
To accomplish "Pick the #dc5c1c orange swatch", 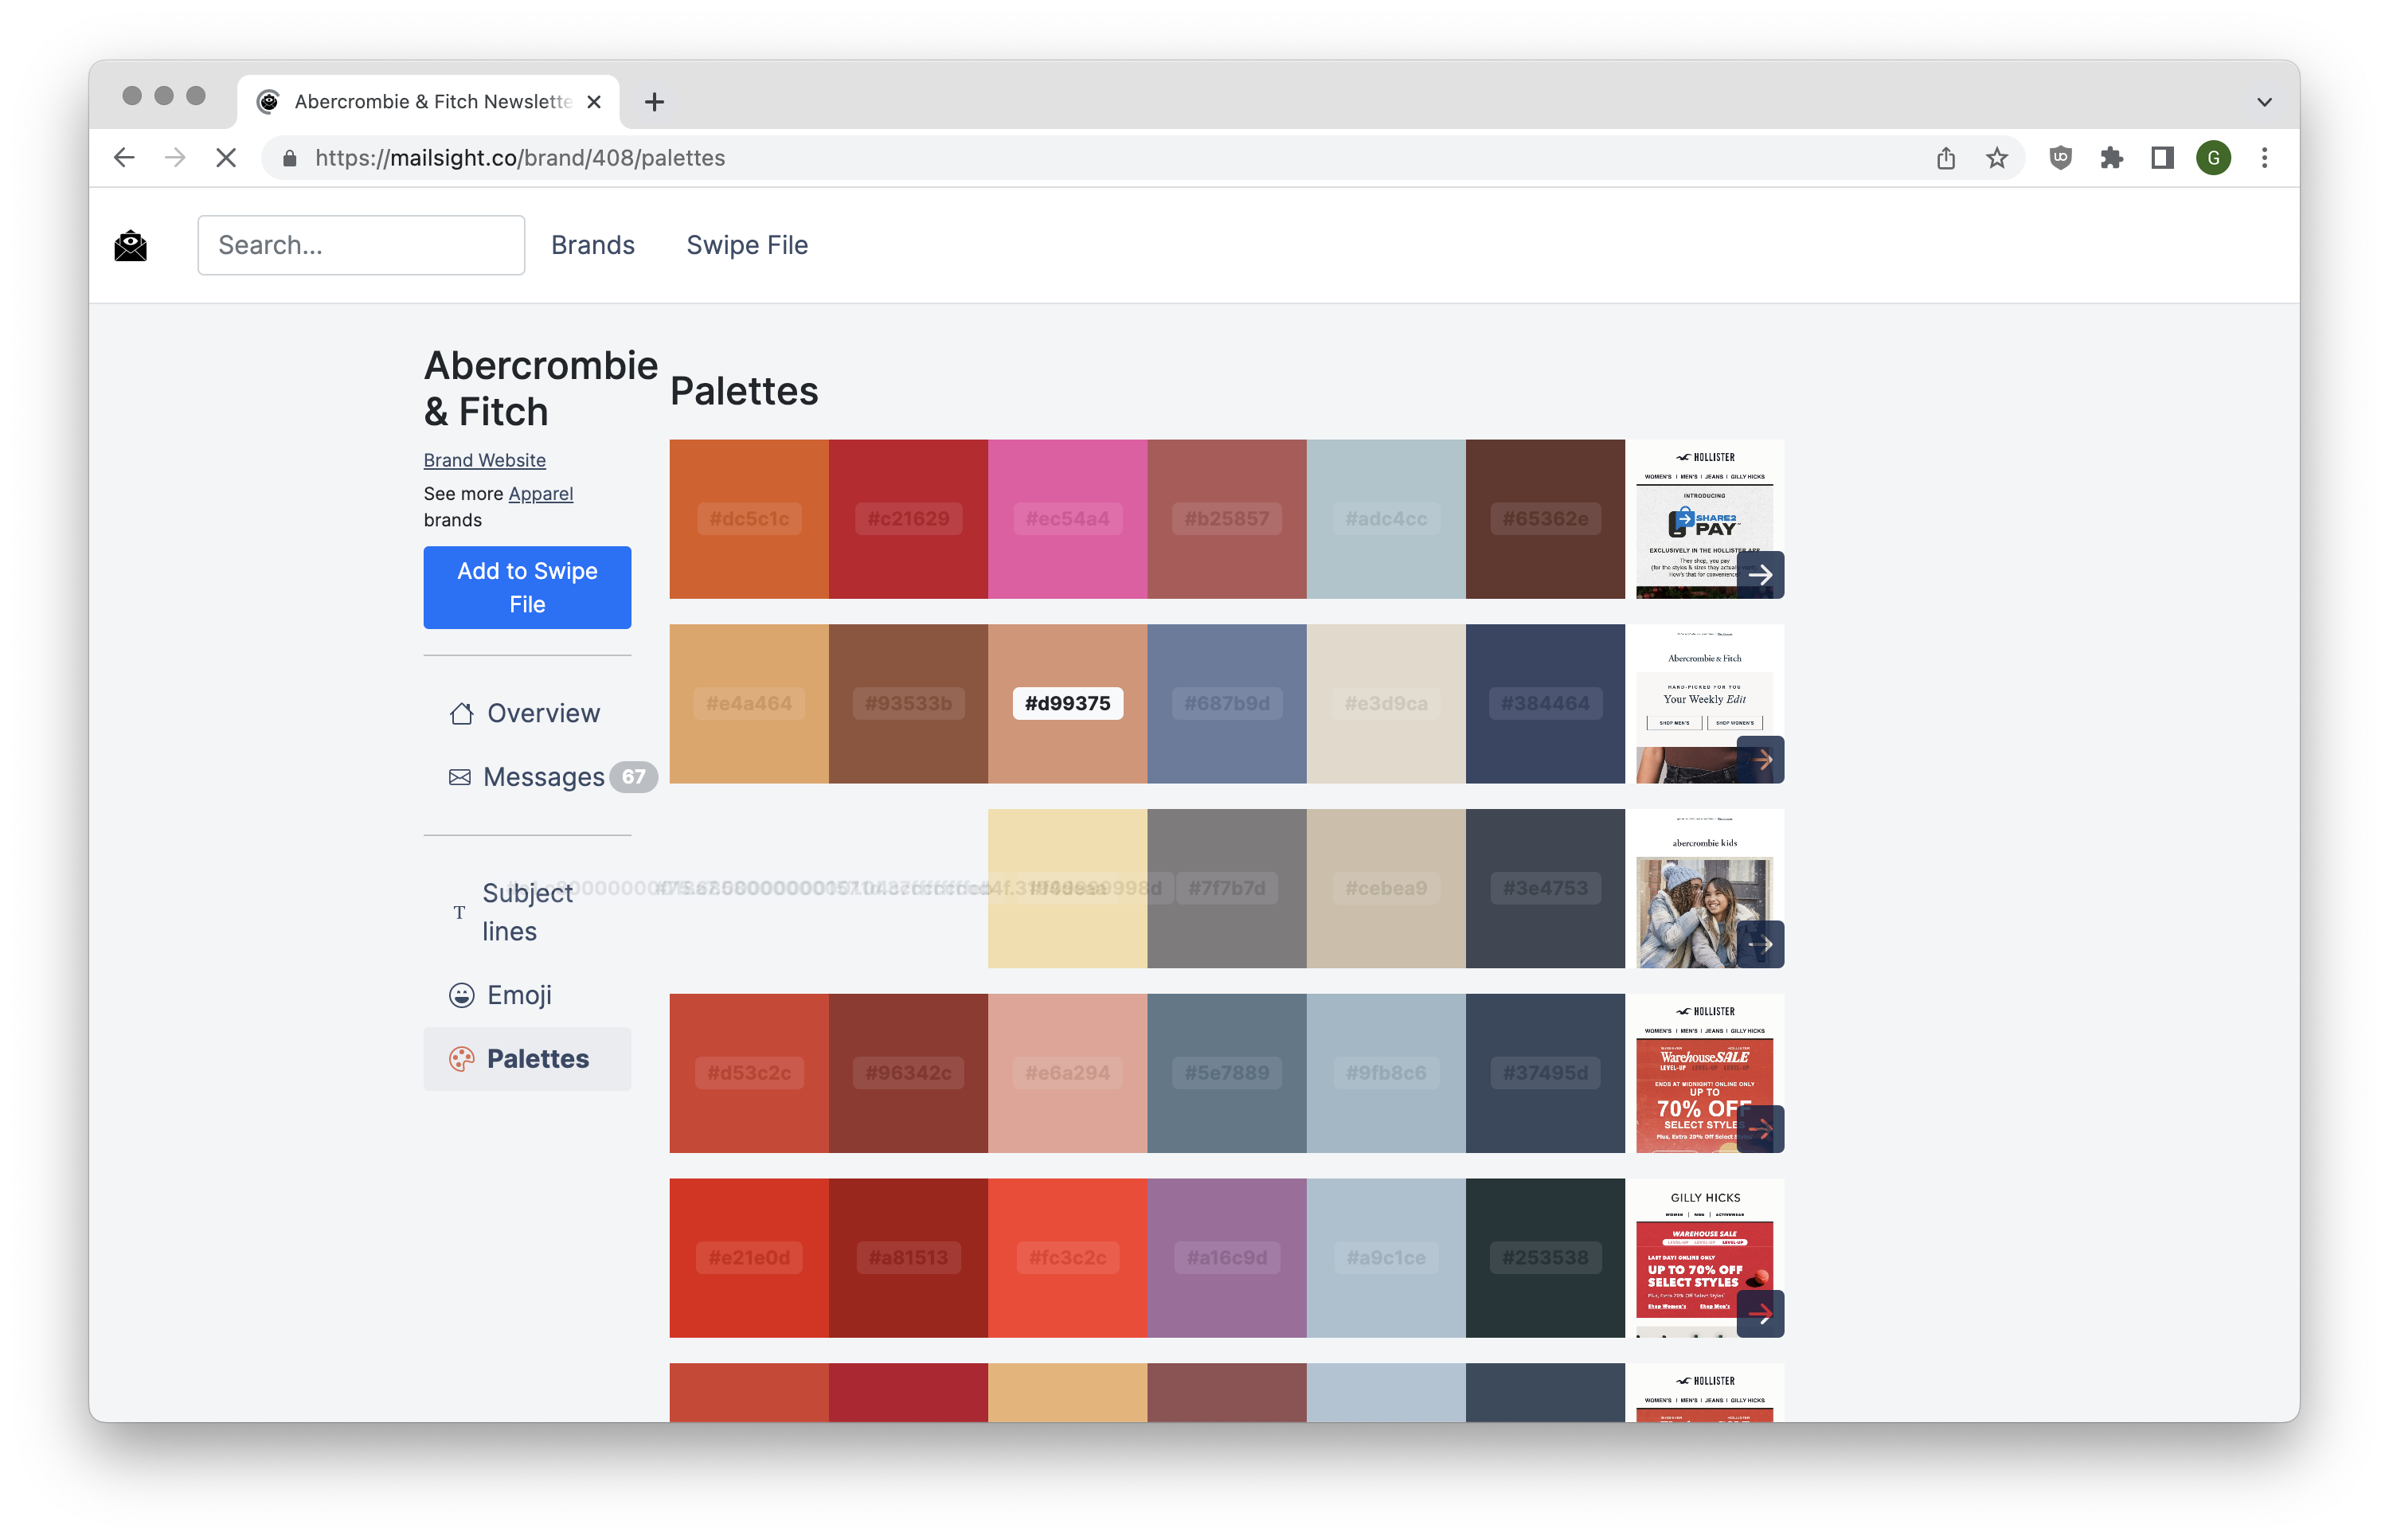I will tap(749, 519).
